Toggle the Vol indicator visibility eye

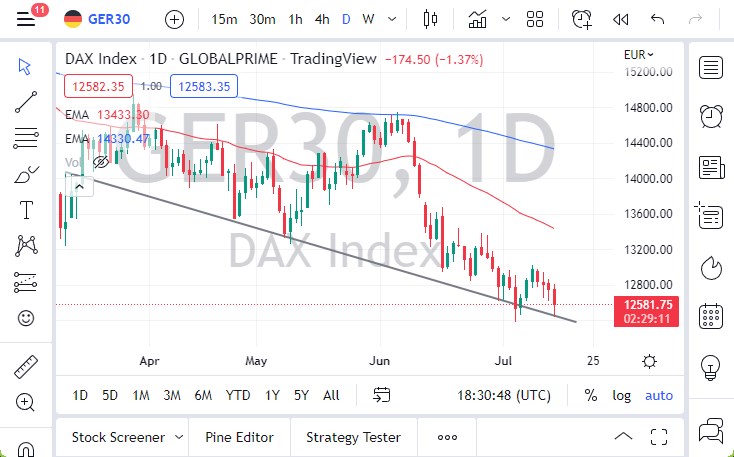pos(100,161)
